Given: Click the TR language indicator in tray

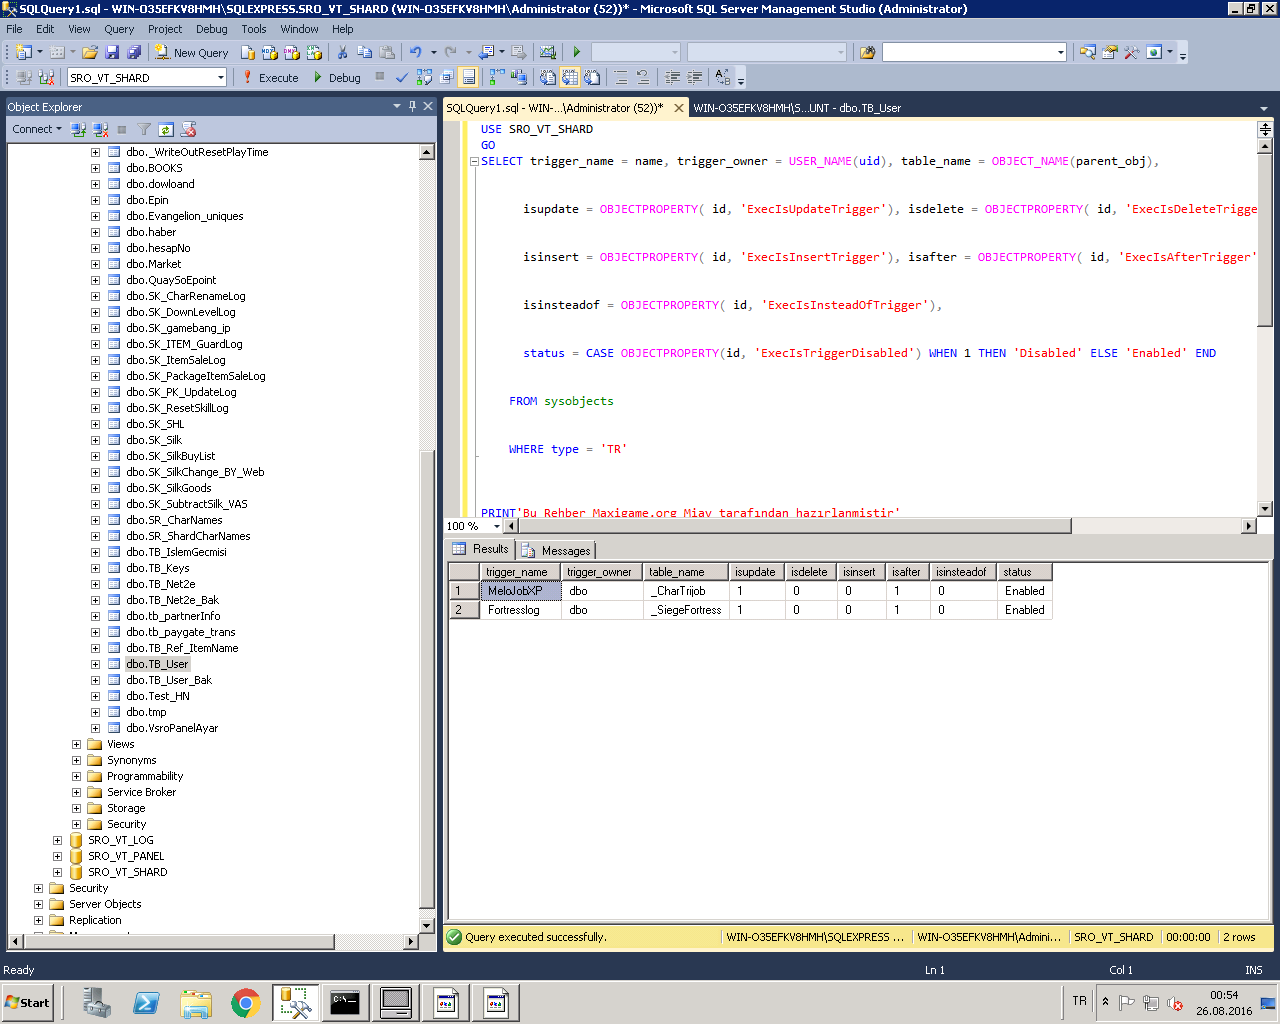Looking at the screenshot, I should pyautogui.click(x=1079, y=1001).
